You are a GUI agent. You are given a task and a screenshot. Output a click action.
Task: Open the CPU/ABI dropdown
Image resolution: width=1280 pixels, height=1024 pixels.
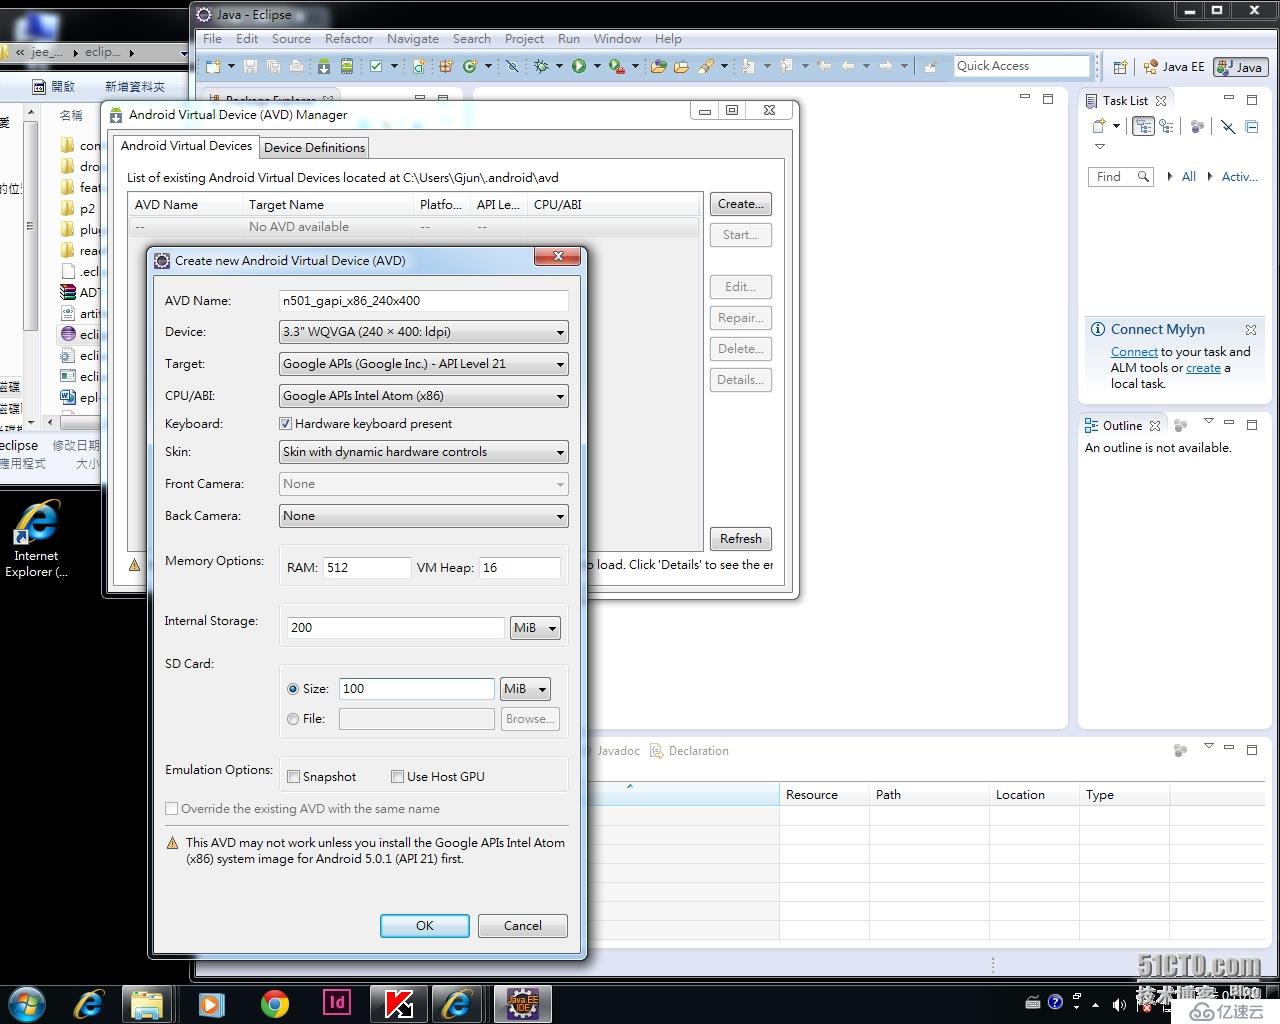(x=424, y=396)
